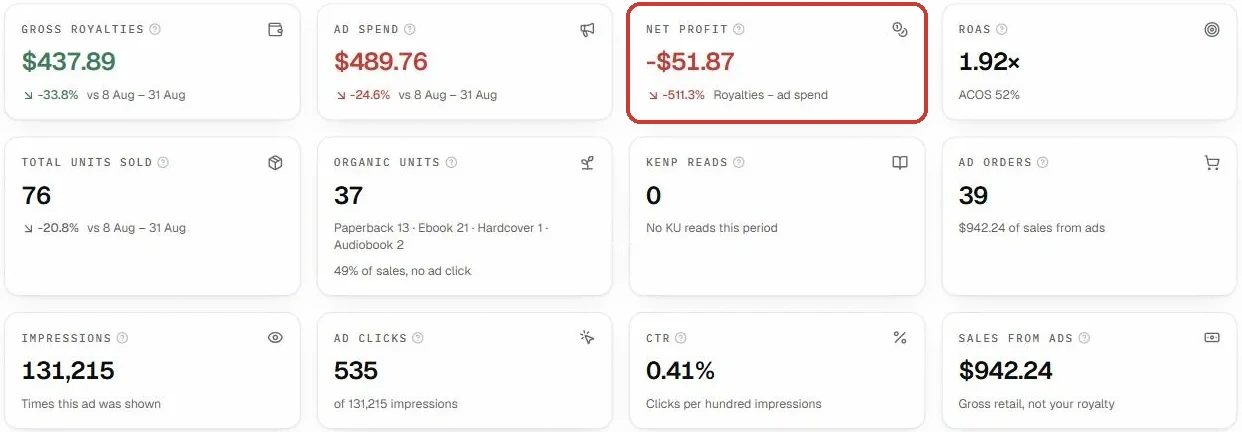1242x432 pixels.
Task: Open the help tooltip beside KENP Reads
Action: click(739, 163)
